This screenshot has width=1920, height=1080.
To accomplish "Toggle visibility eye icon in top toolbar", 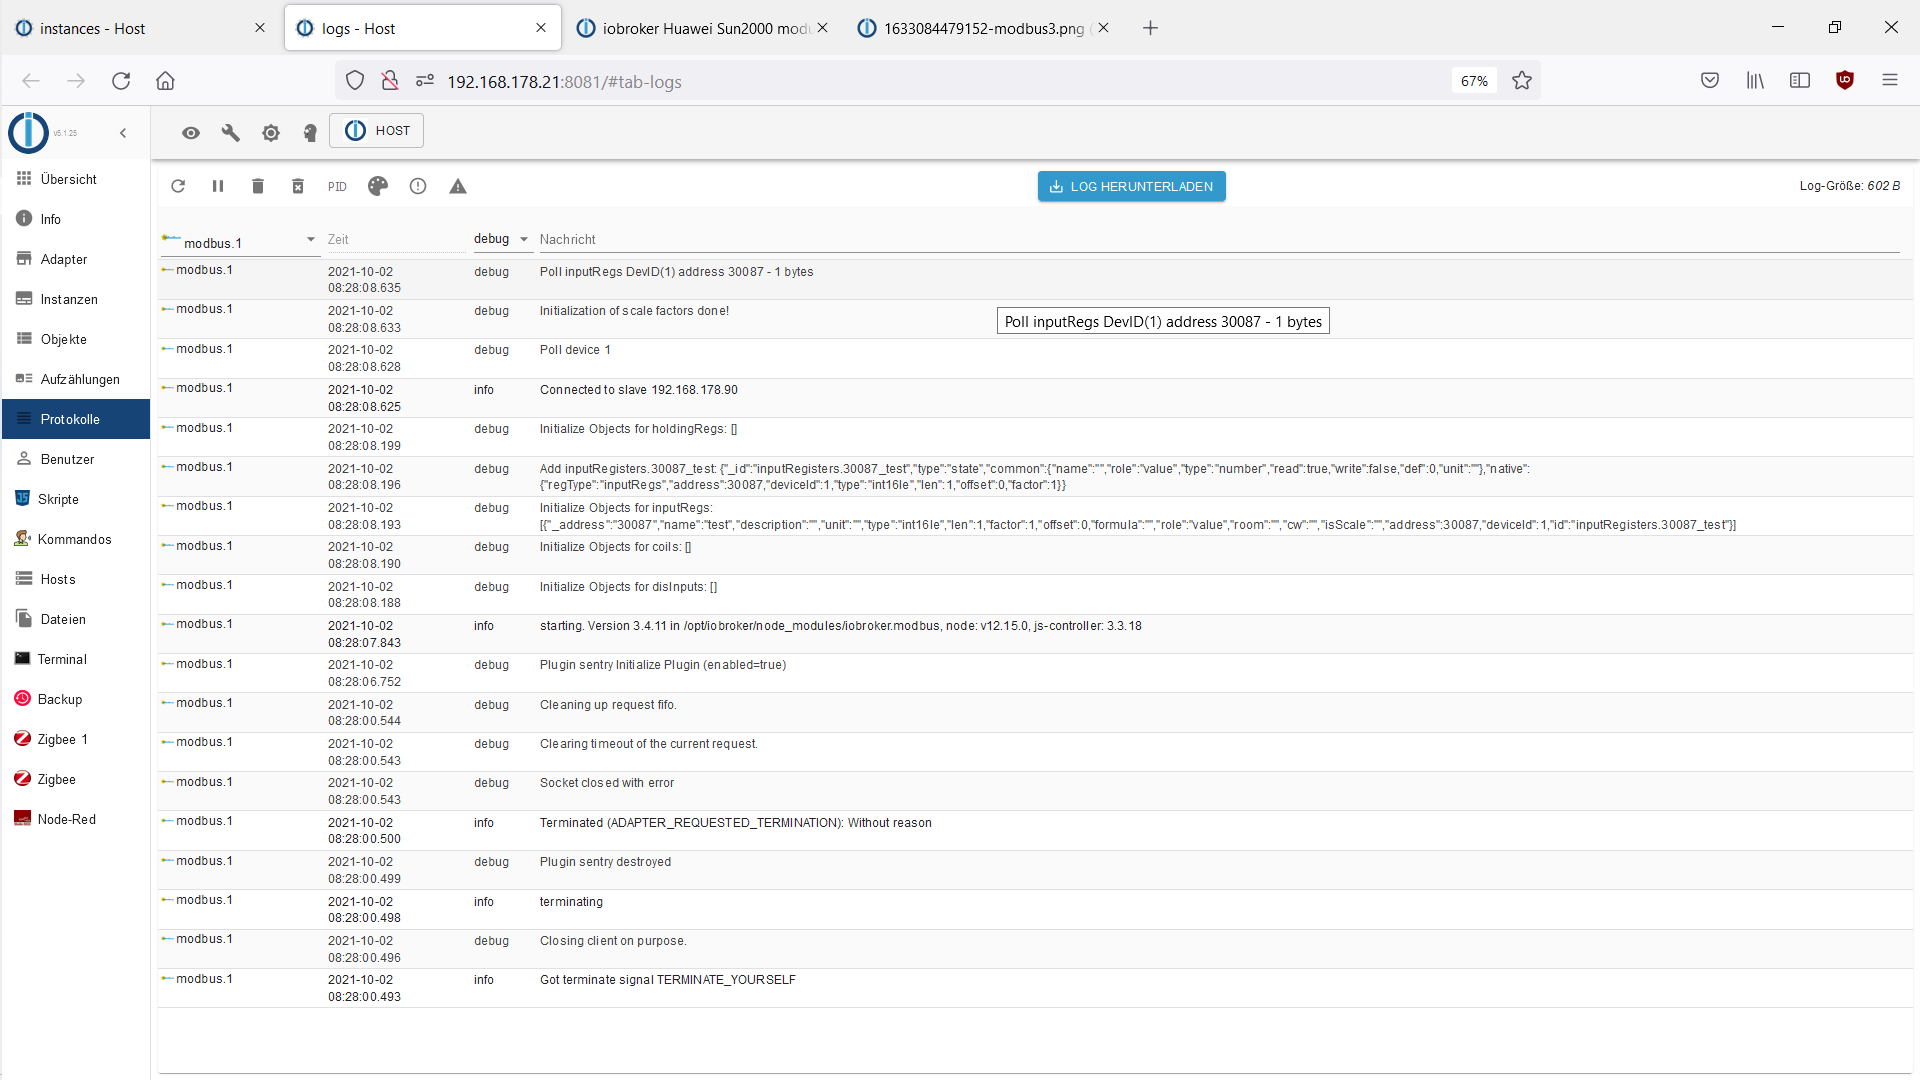I will pos(191,132).
